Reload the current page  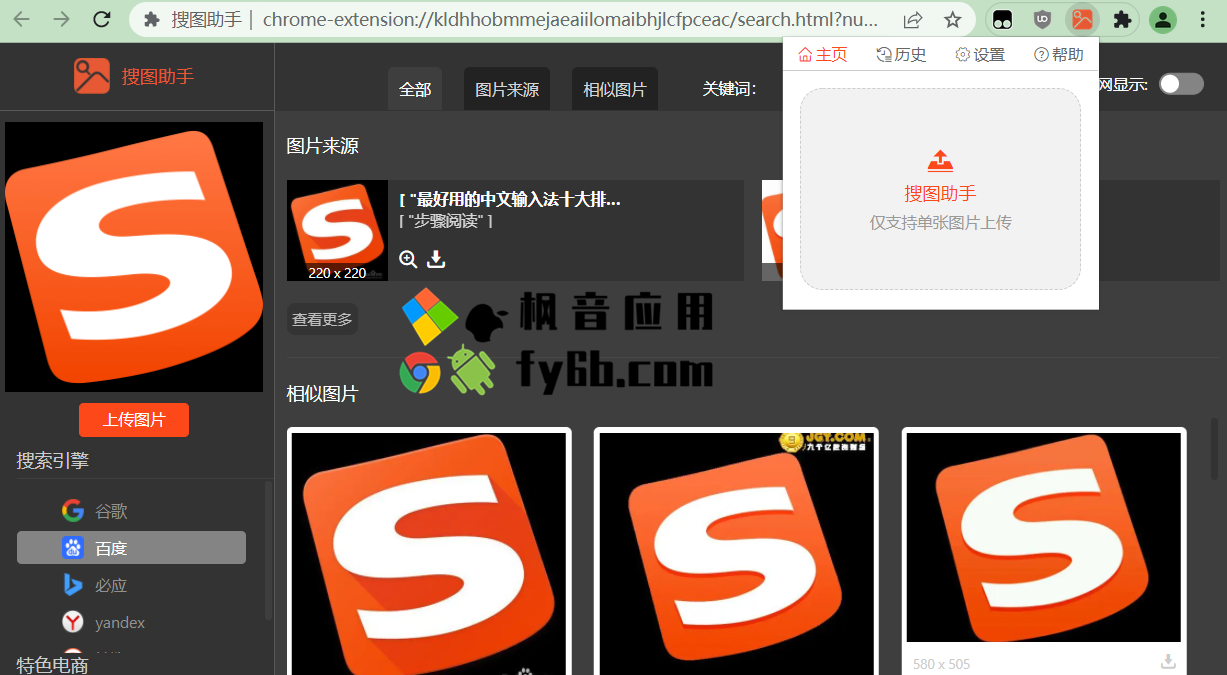pos(101,19)
